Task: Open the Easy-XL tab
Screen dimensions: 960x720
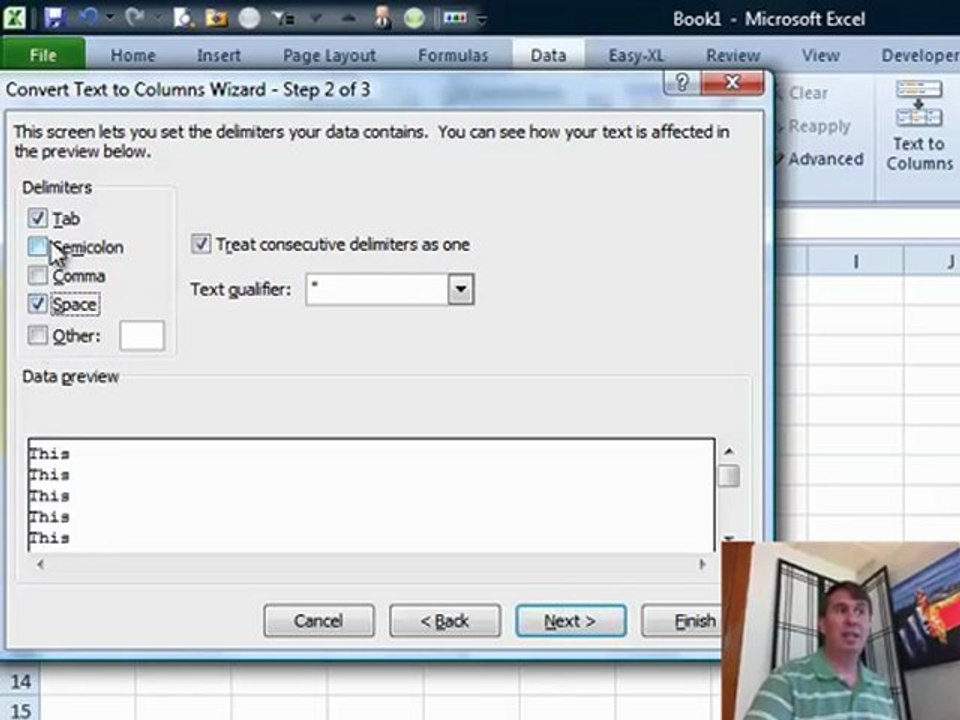Action: pyautogui.click(x=636, y=55)
